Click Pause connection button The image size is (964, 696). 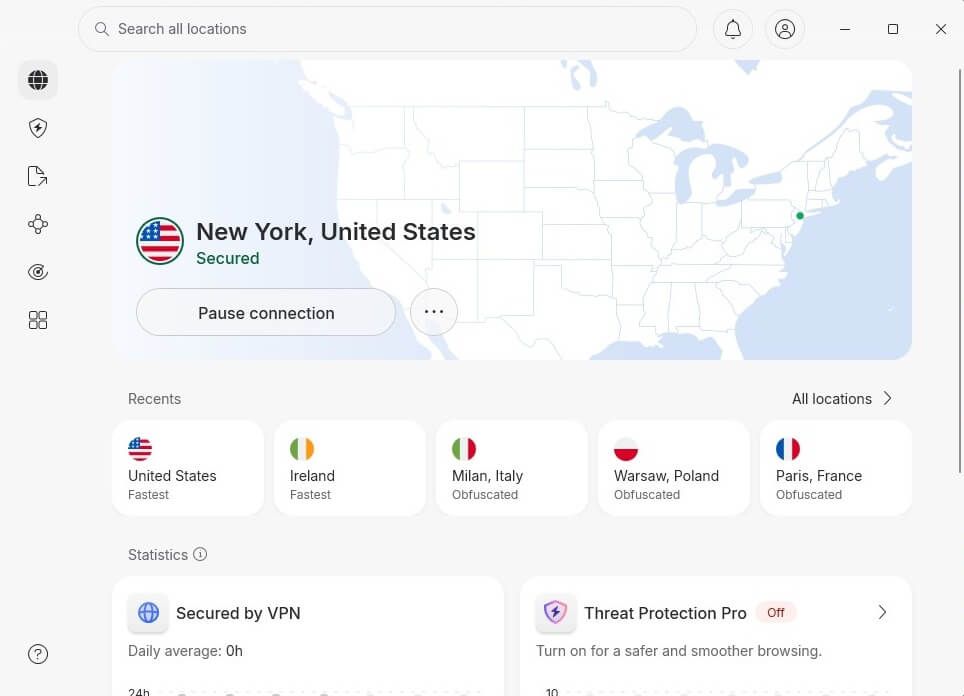pyautogui.click(x=266, y=312)
